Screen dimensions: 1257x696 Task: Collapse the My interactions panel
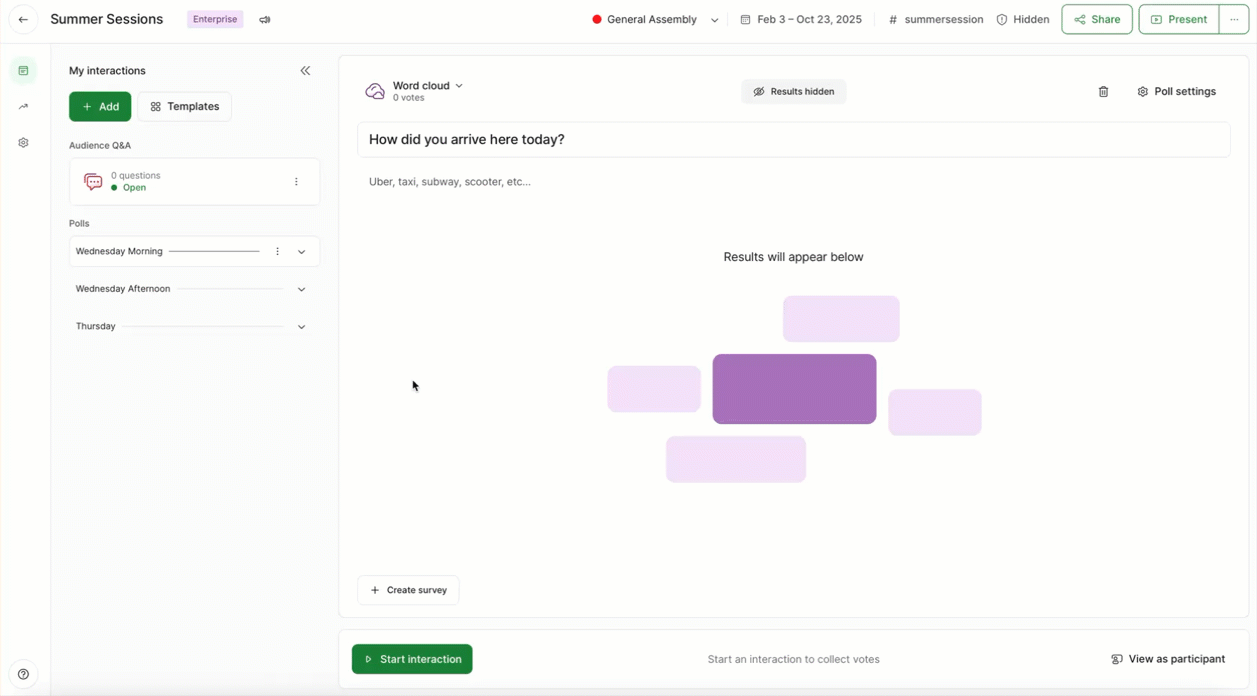[305, 71]
